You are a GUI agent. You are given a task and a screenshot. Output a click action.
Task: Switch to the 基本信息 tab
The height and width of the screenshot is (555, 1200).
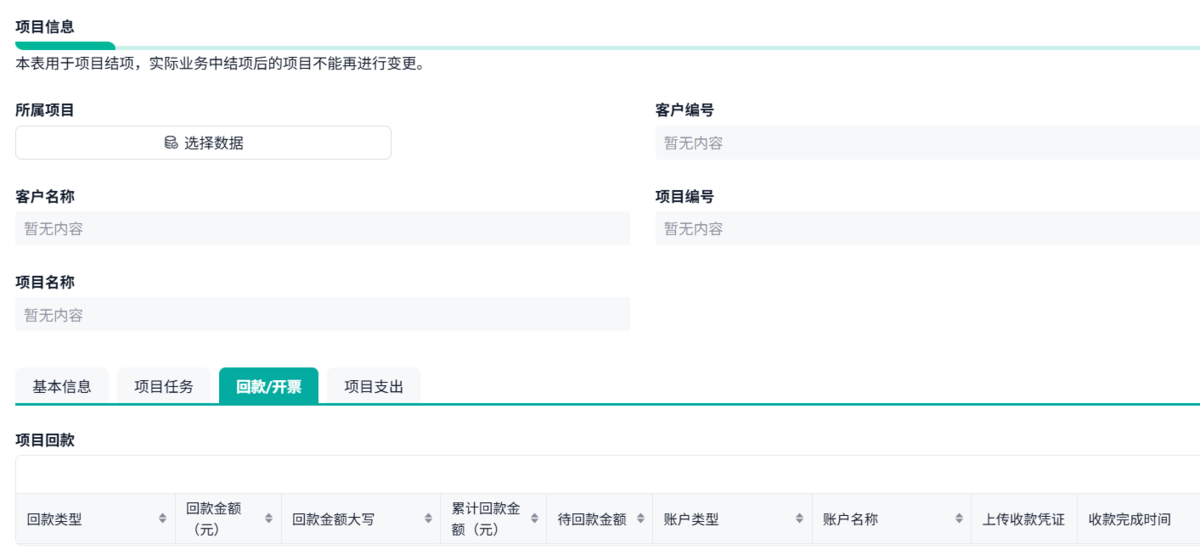click(x=62, y=386)
